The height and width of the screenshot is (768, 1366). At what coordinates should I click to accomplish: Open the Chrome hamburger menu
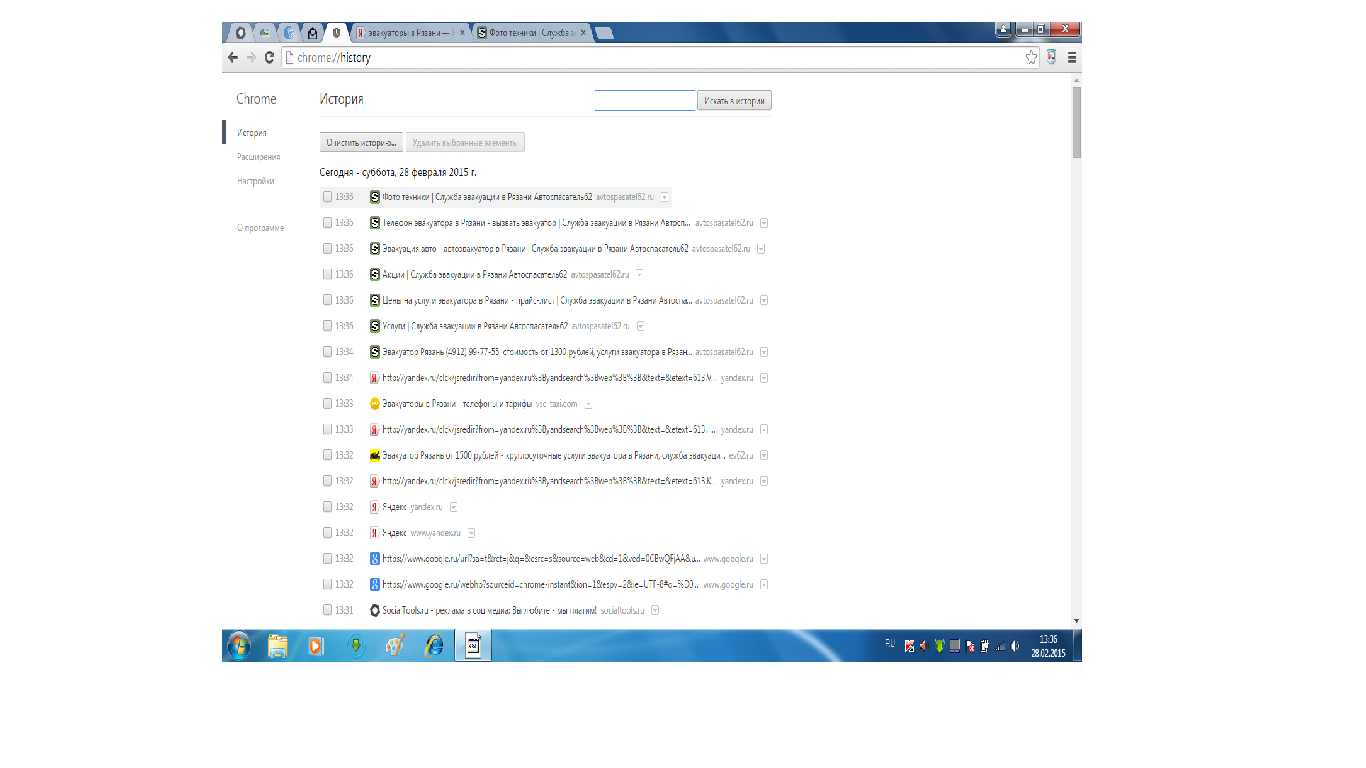[1072, 58]
